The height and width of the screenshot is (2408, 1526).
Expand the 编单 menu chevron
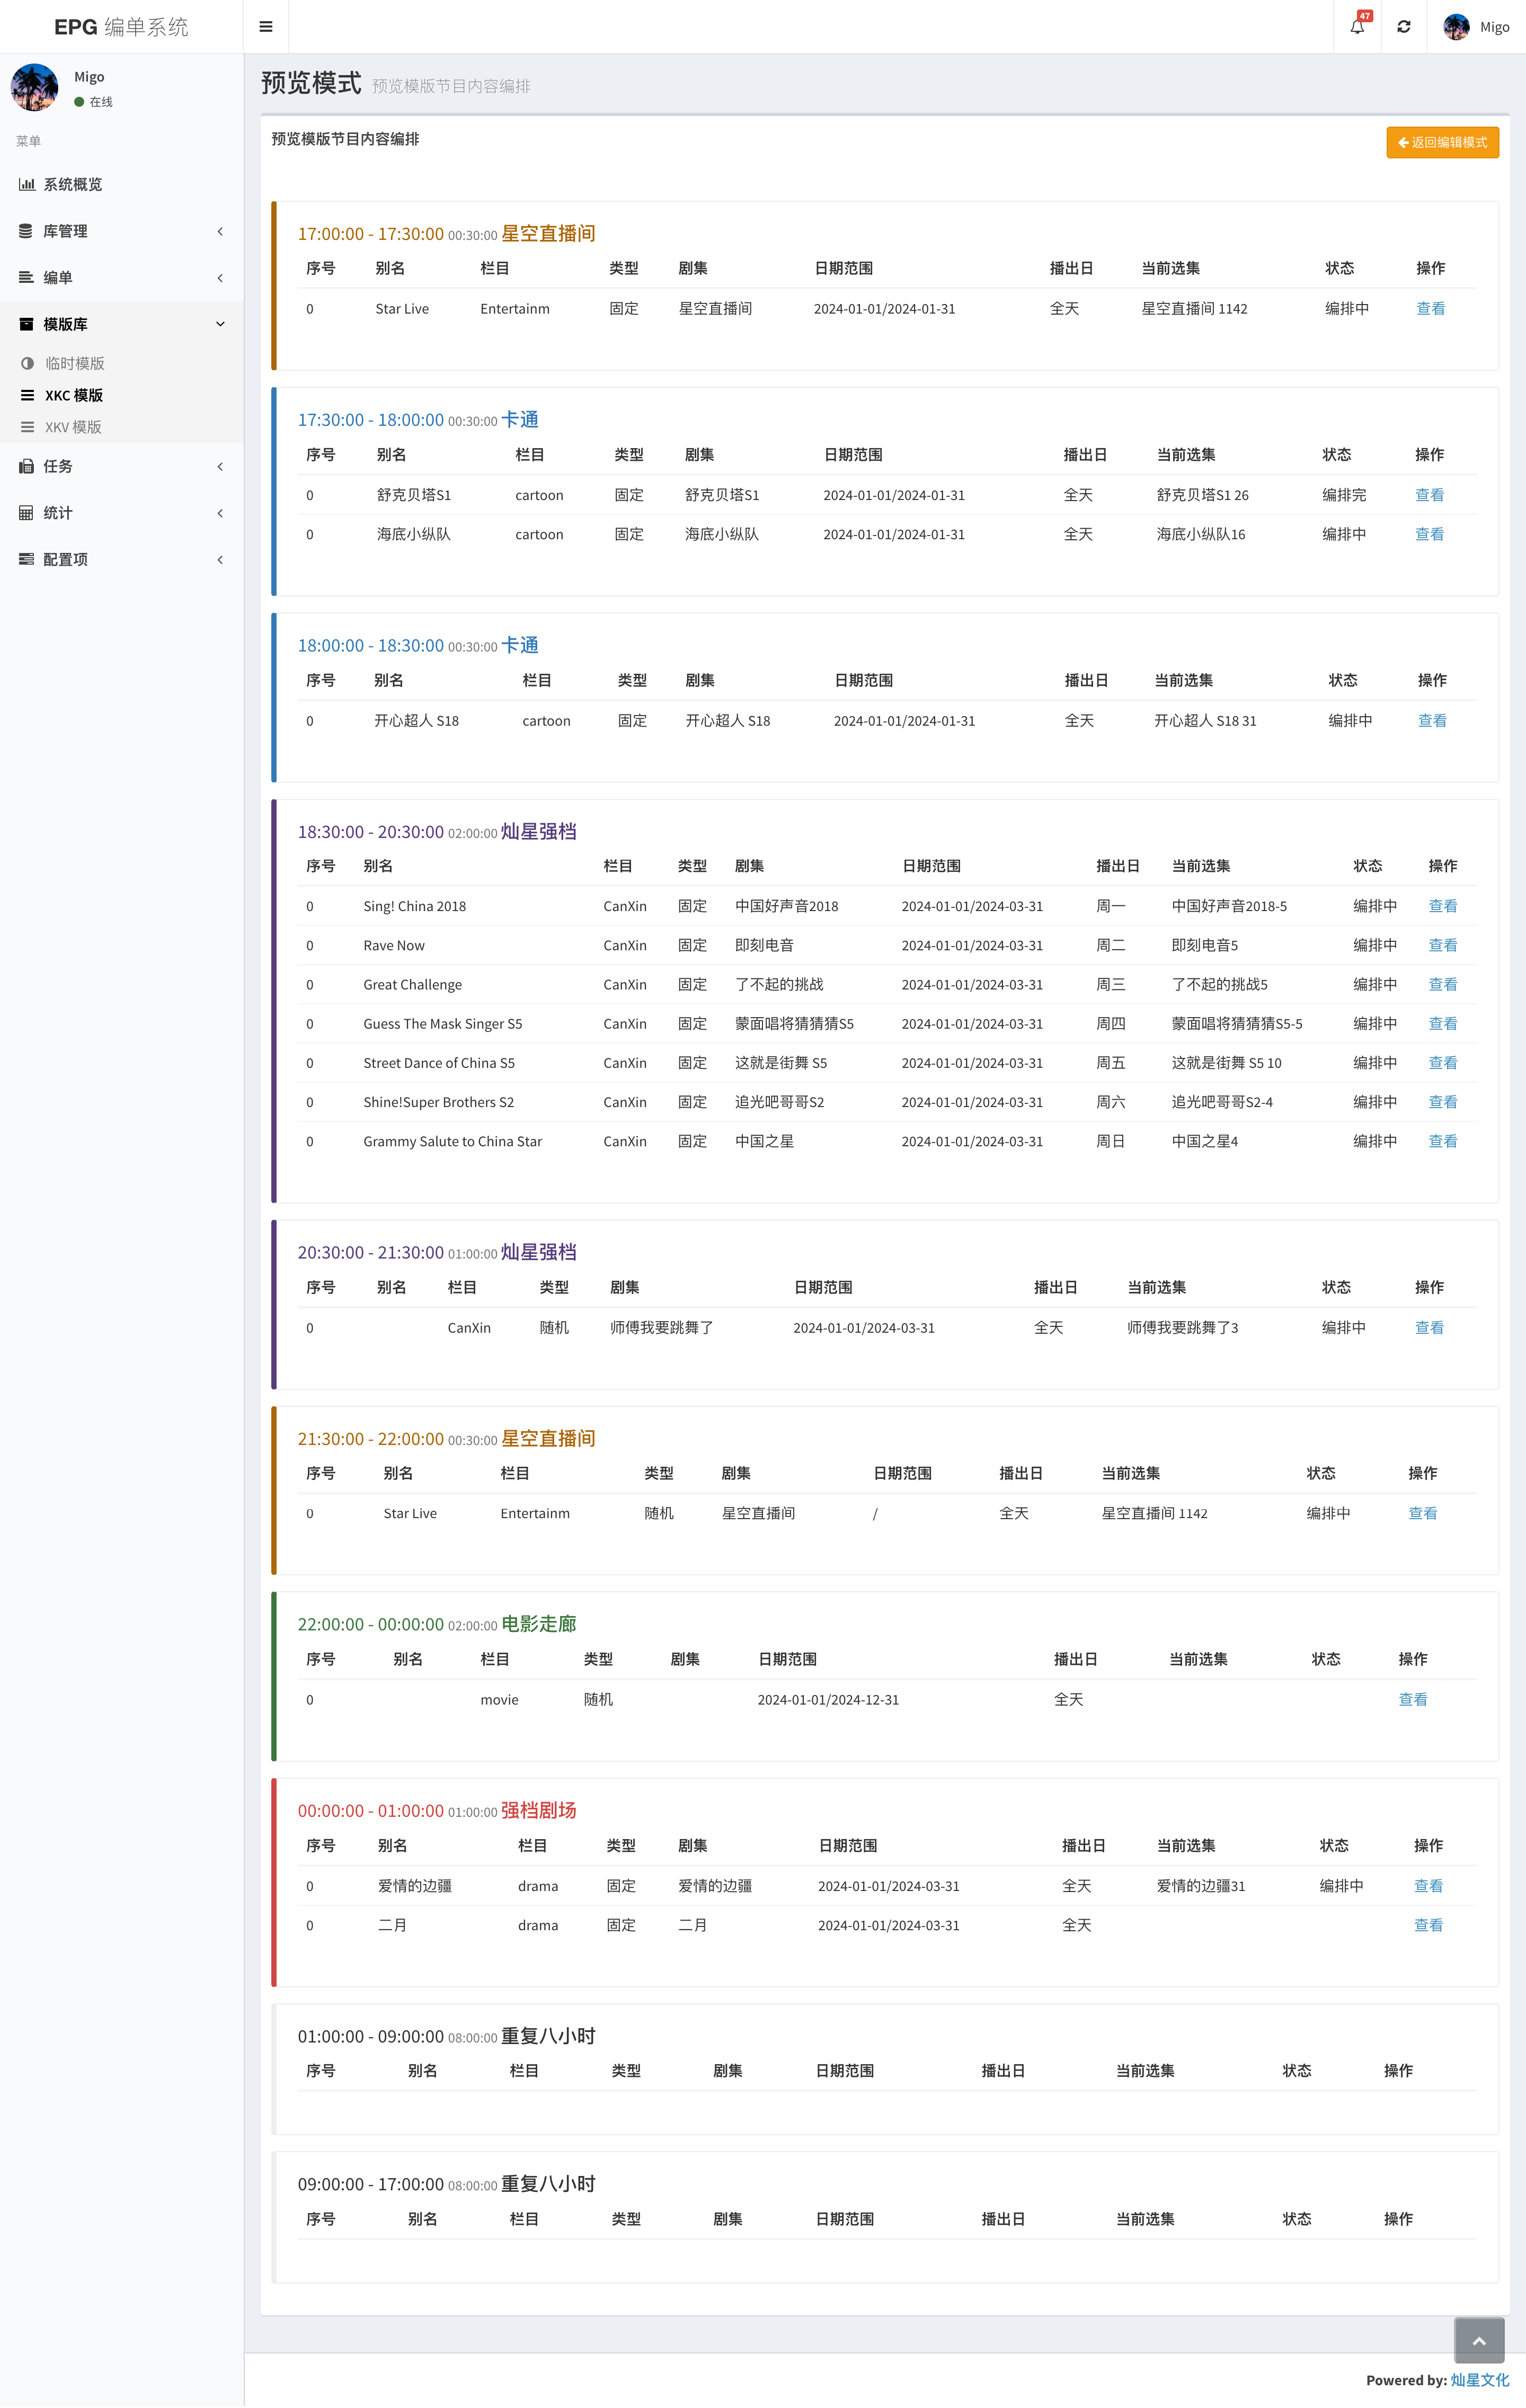[220, 278]
